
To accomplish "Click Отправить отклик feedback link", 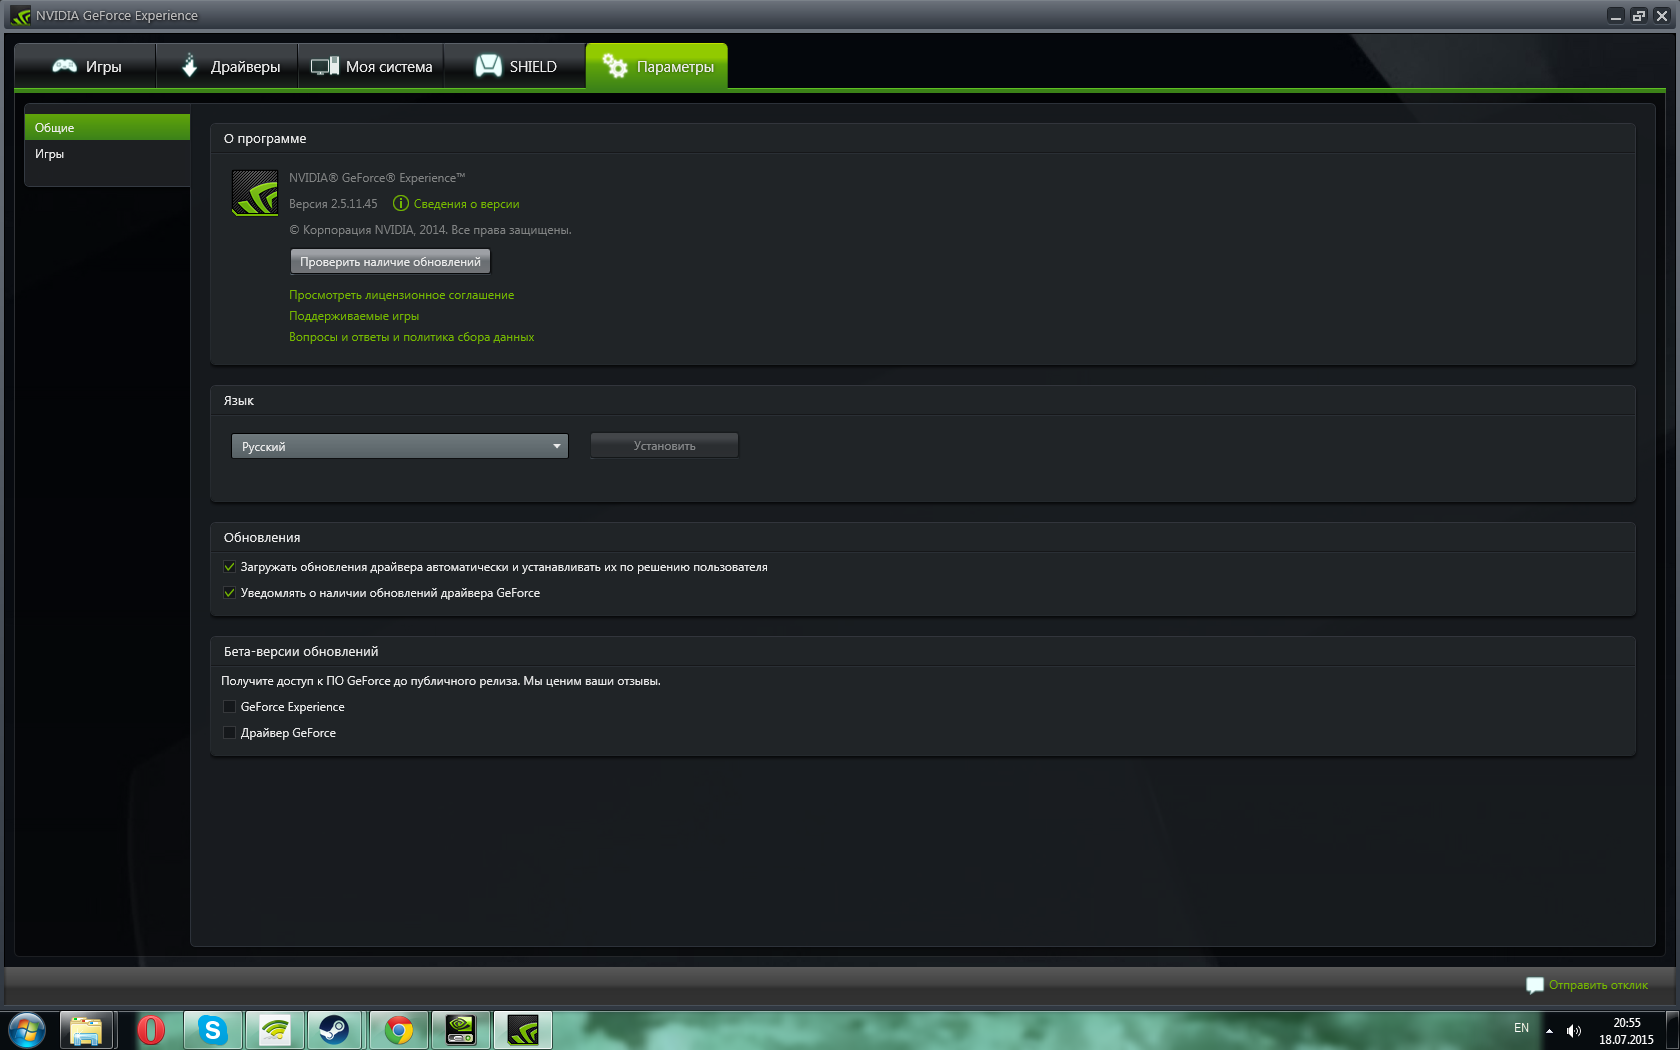I will (1587, 985).
